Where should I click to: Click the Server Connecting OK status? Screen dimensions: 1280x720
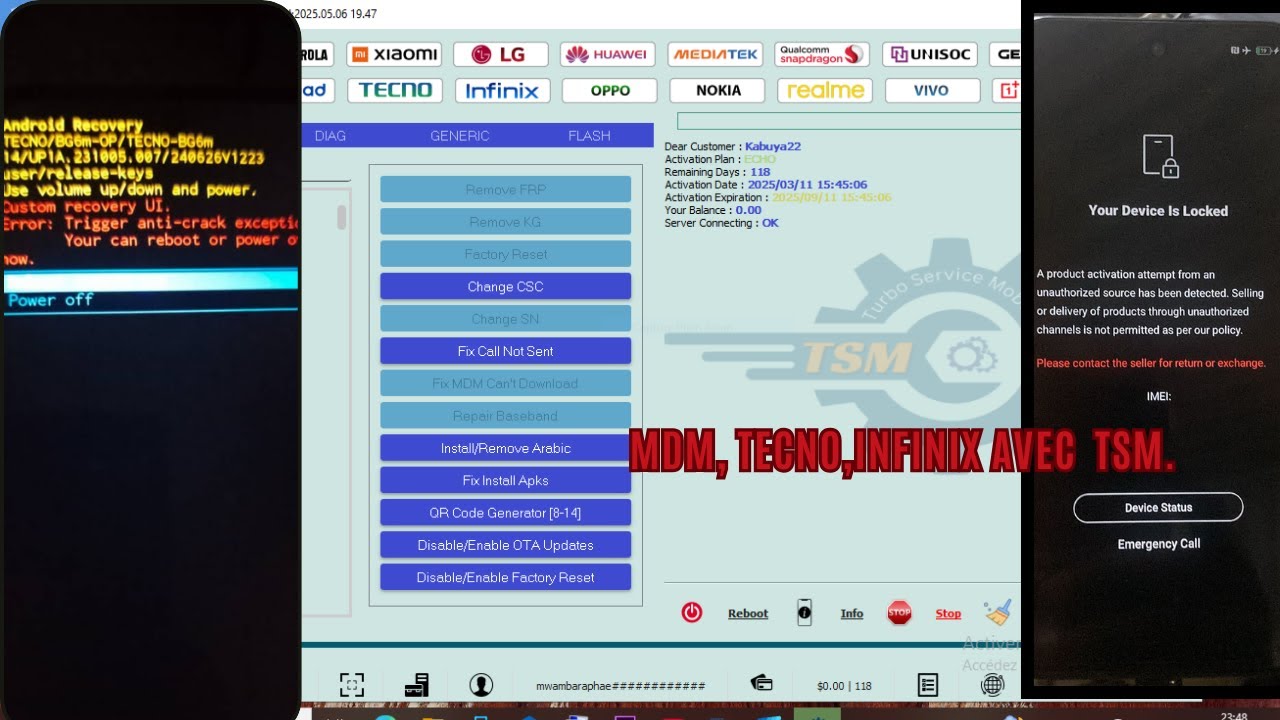click(x=770, y=223)
